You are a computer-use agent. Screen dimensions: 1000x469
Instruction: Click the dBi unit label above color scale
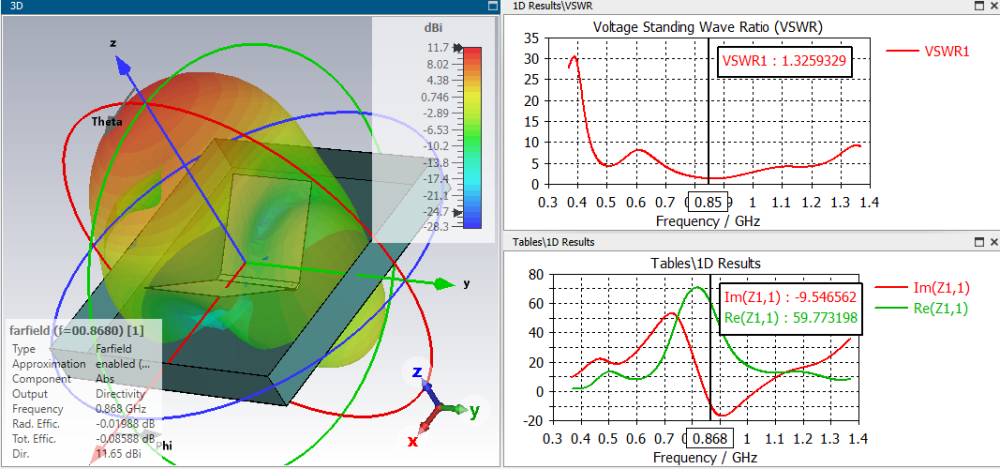[433, 28]
